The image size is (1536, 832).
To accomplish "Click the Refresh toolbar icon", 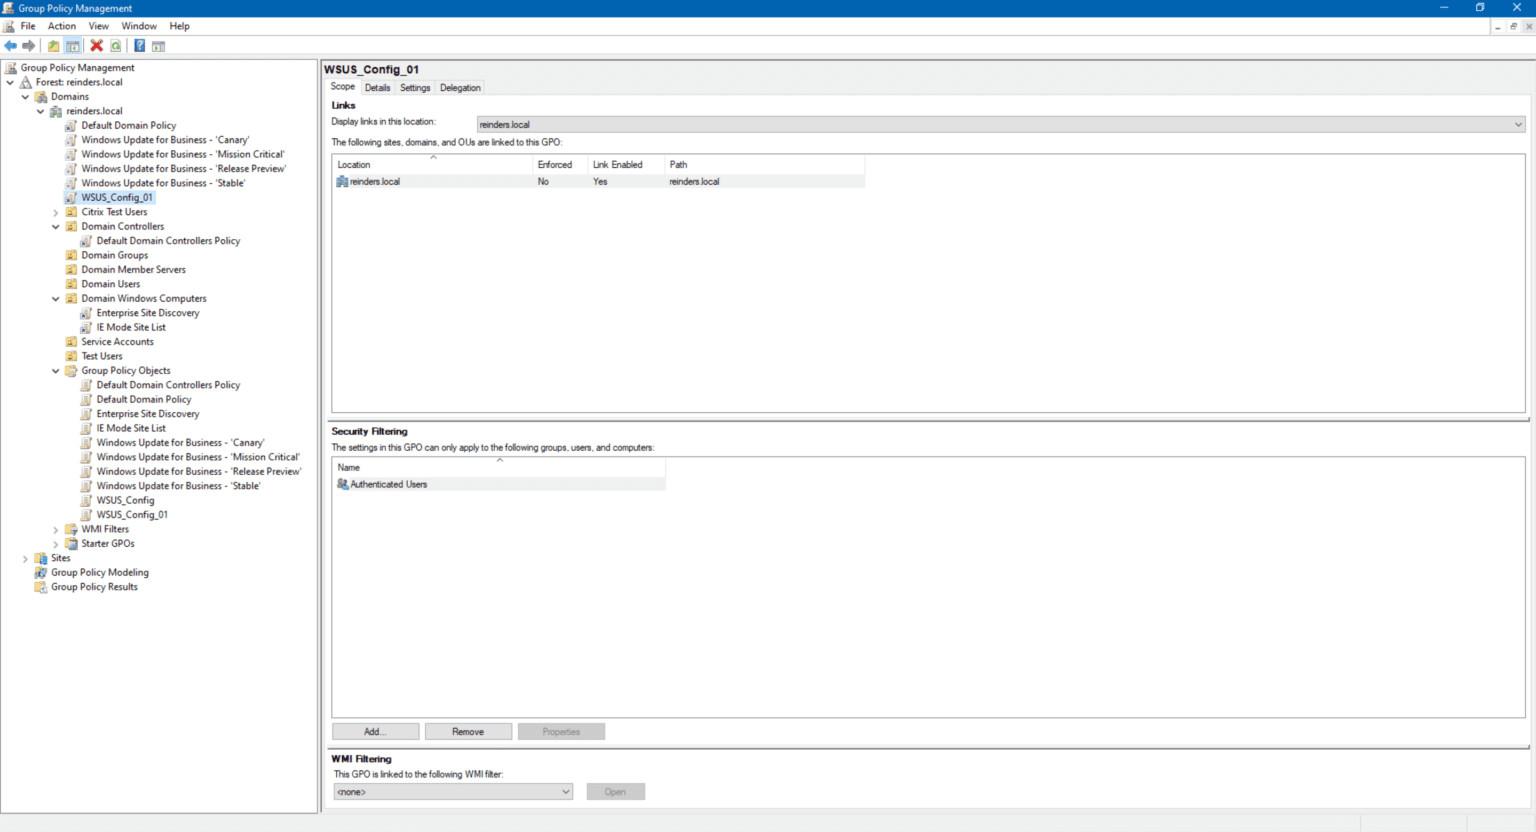I will [115, 45].
